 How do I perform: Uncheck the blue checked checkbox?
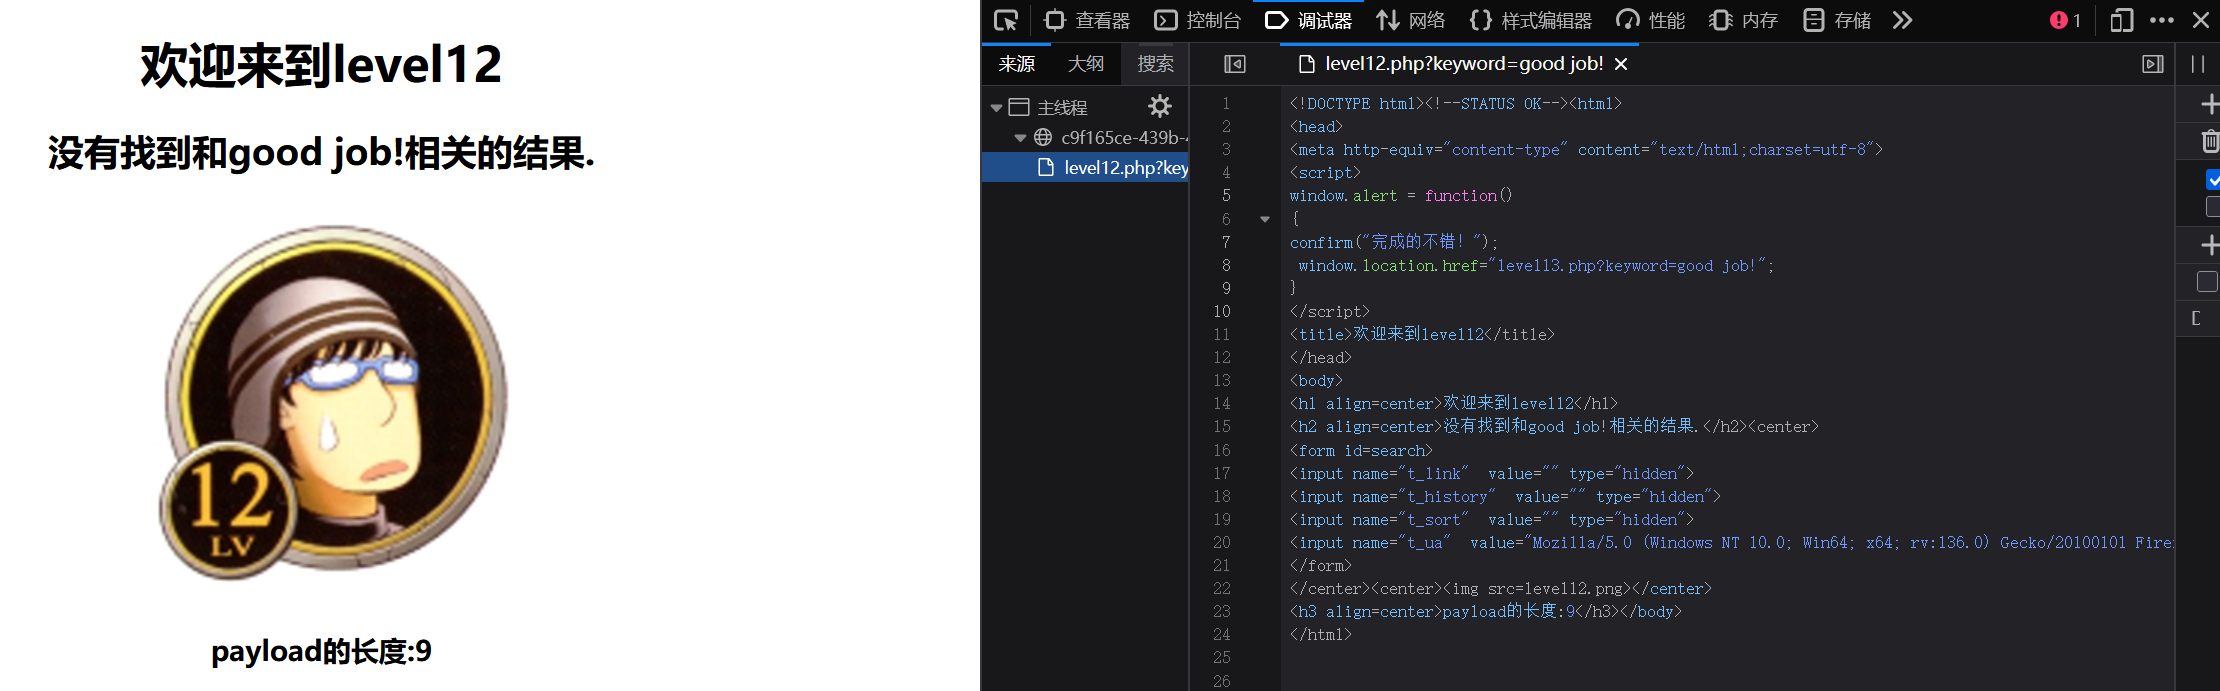pyautogui.click(x=2212, y=180)
